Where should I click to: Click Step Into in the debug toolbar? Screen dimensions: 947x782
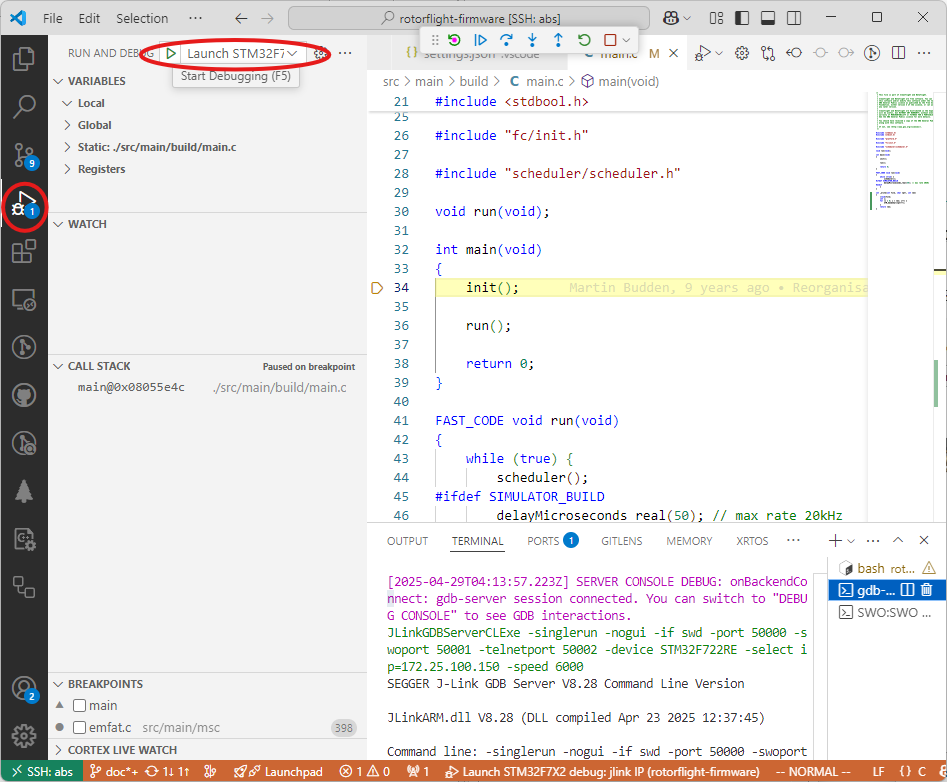tap(532, 40)
